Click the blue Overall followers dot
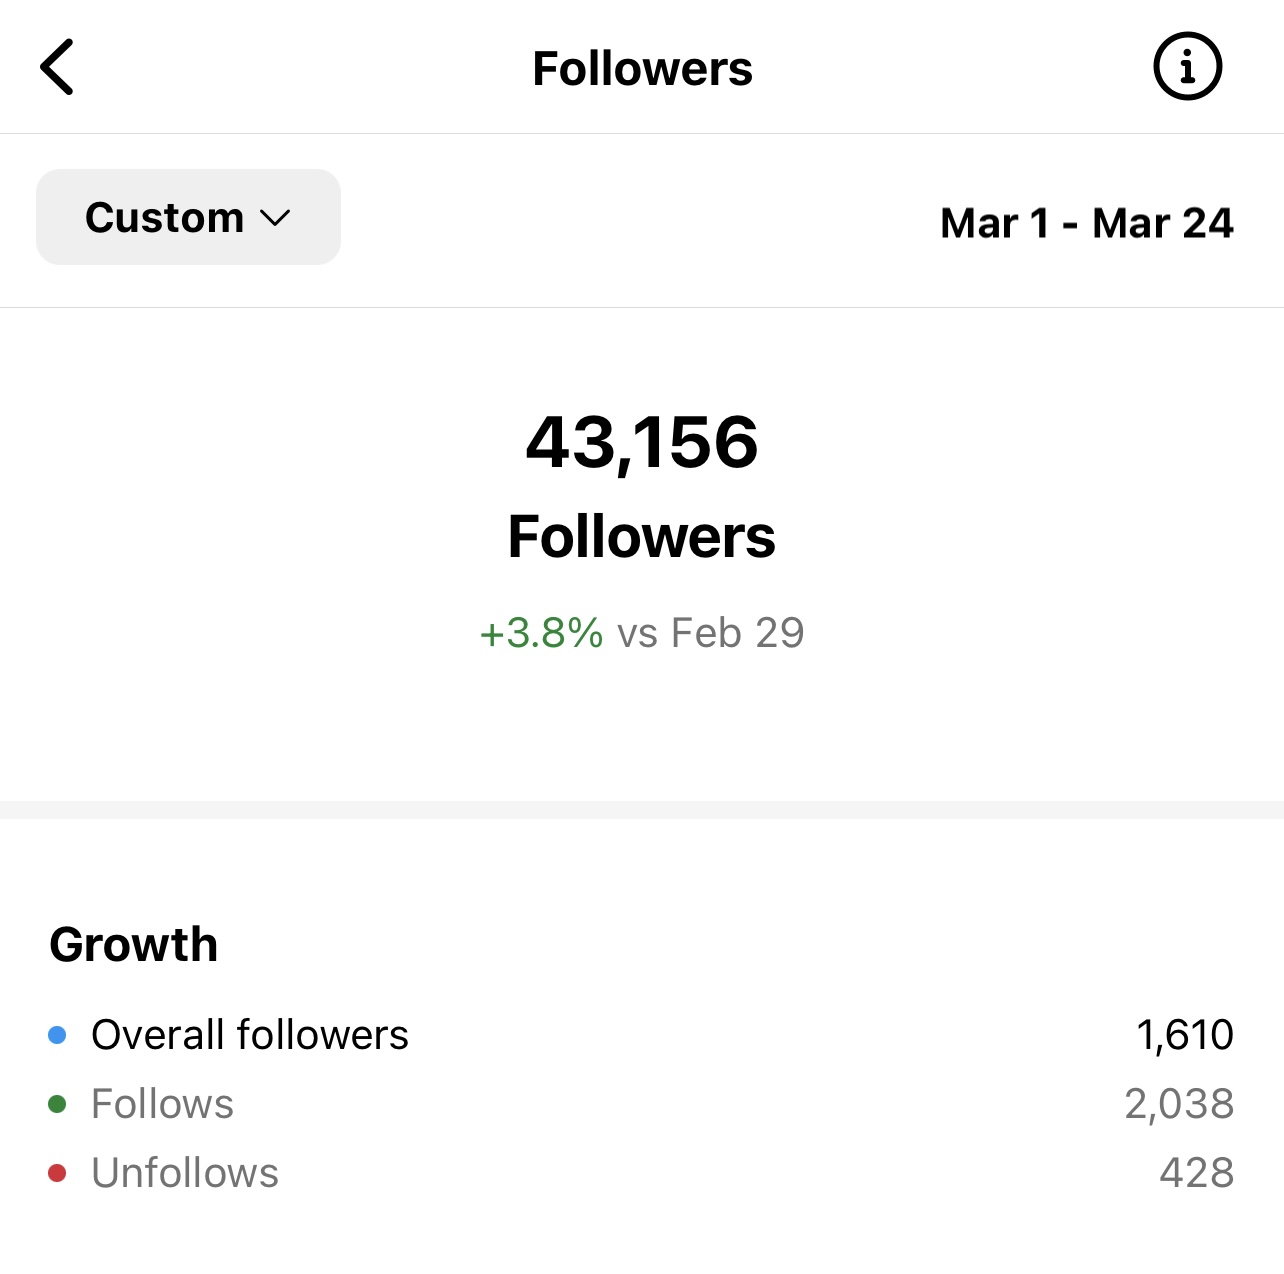This screenshot has width=1284, height=1274. [57, 1035]
